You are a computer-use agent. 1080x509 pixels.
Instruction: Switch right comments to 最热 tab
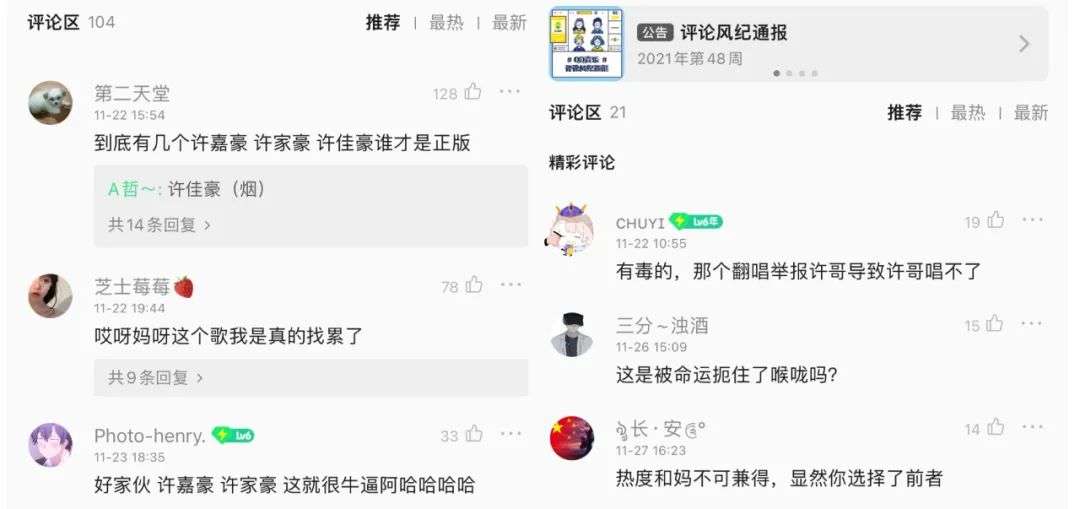click(x=968, y=113)
